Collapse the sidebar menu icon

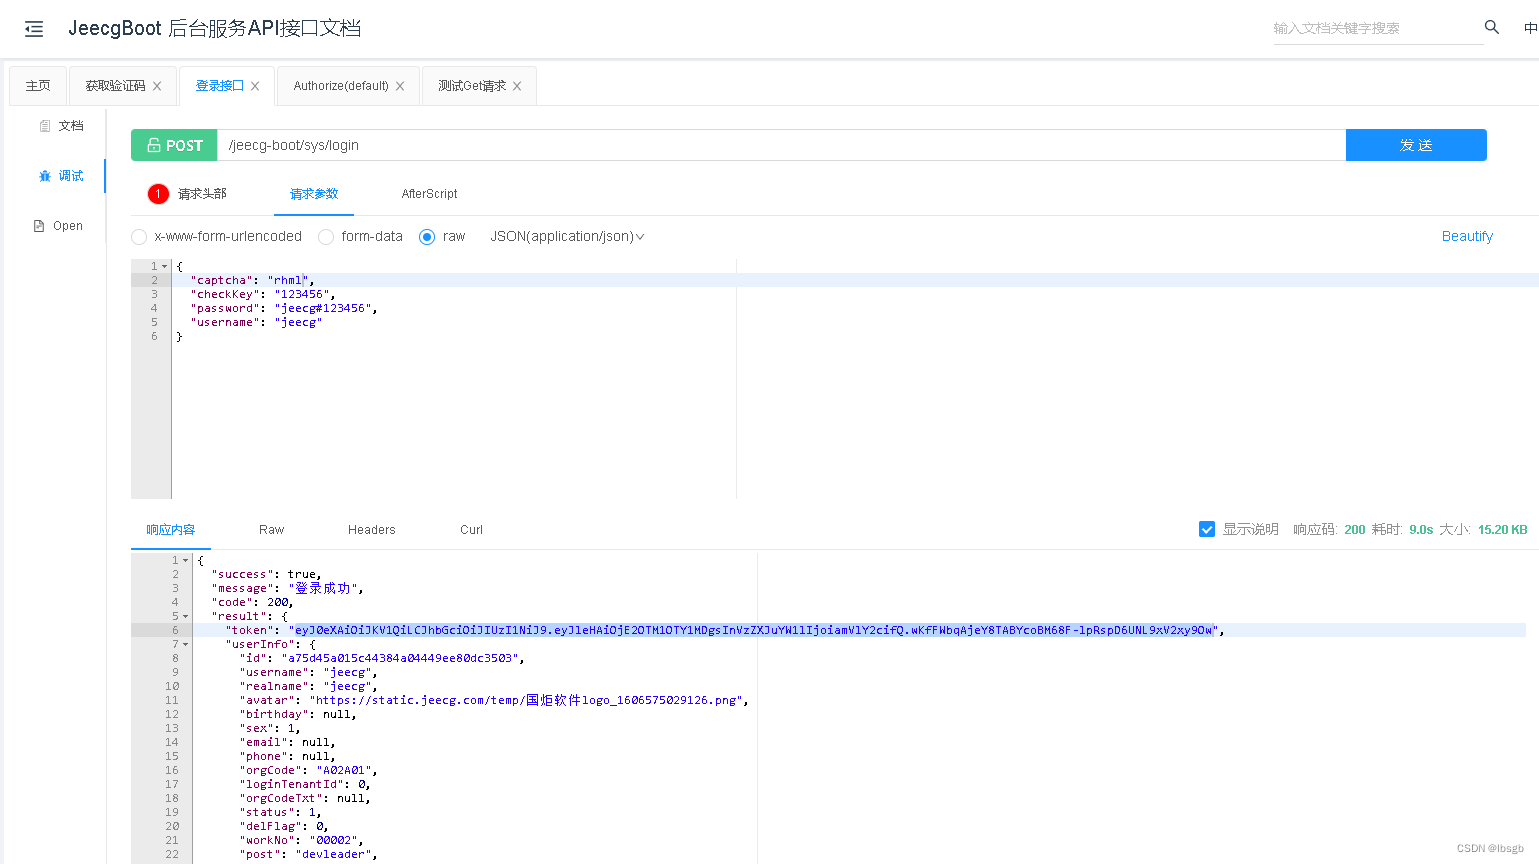(x=34, y=29)
